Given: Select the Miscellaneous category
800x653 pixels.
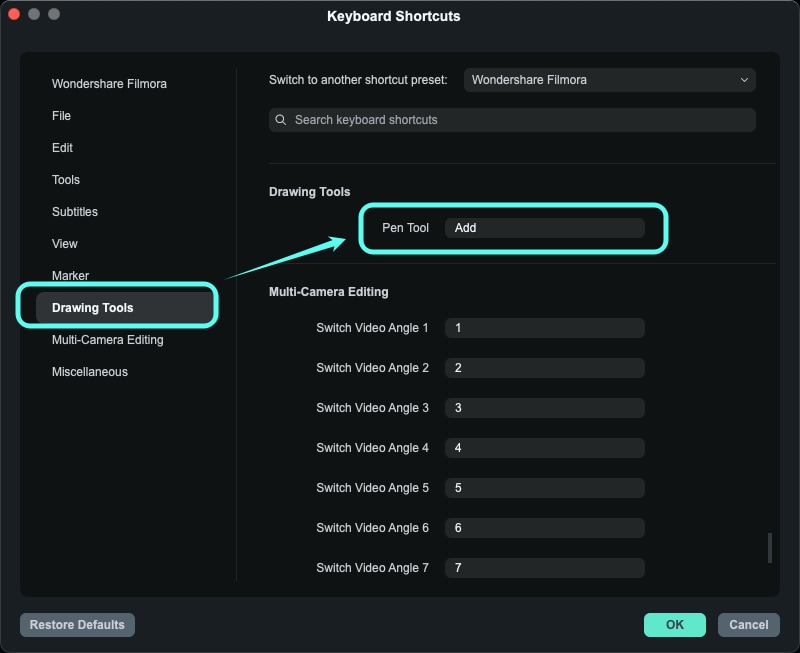Looking at the screenshot, I should 90,371.
